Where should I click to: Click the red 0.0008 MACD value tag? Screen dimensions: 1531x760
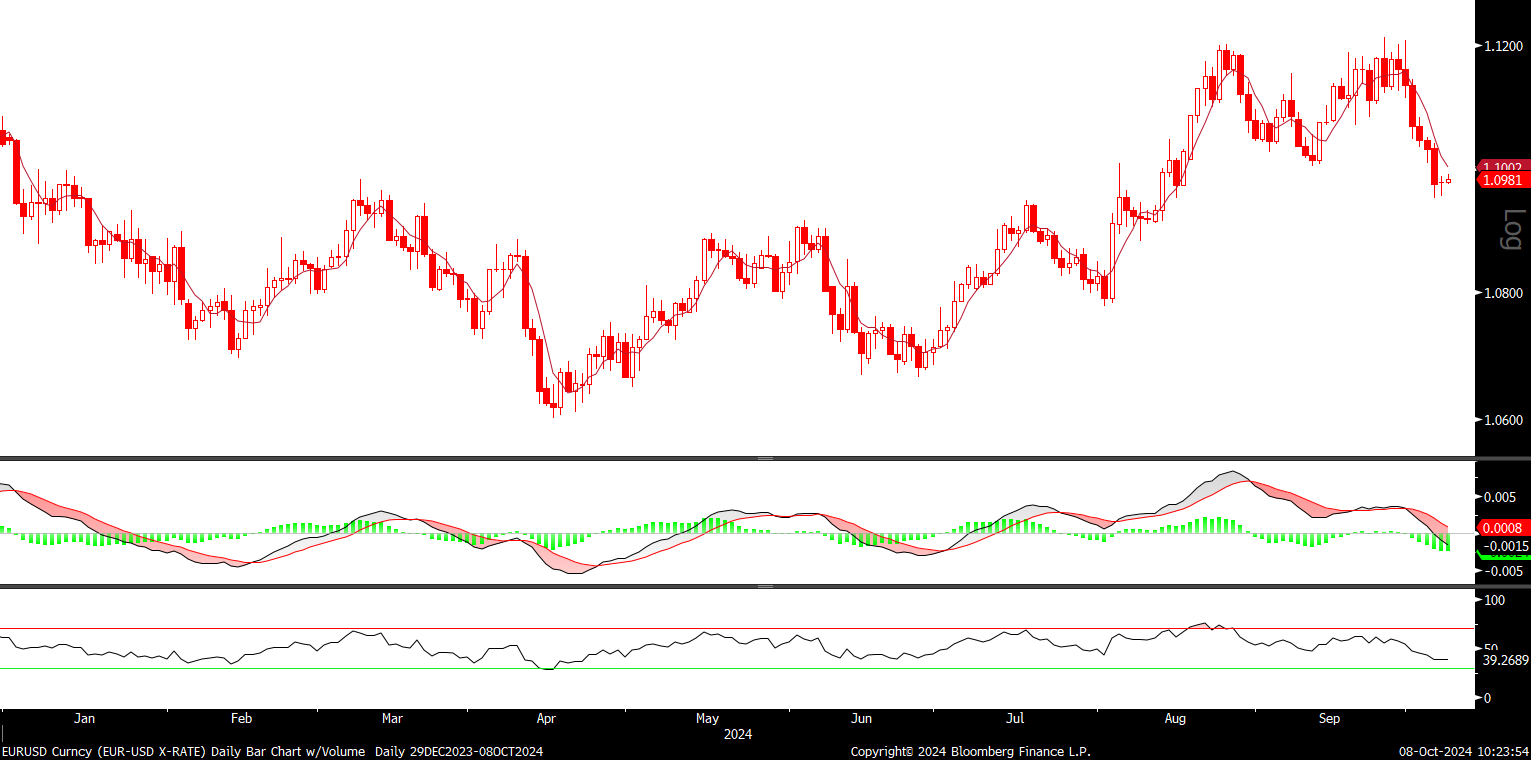[1503, 527]
